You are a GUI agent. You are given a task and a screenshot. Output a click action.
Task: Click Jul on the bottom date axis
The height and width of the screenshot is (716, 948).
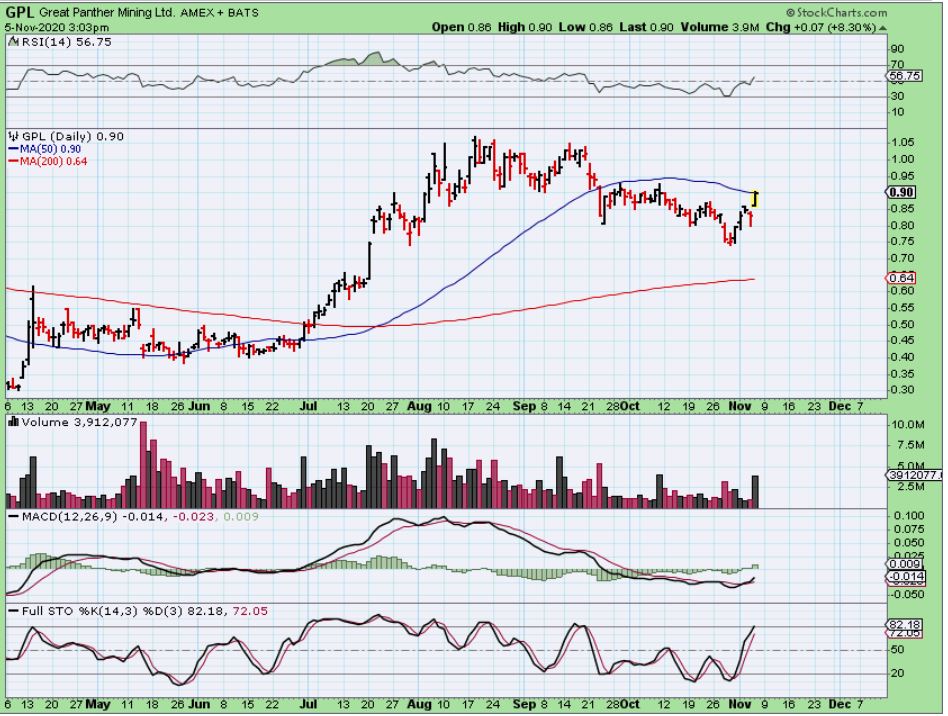pos(308,705)
